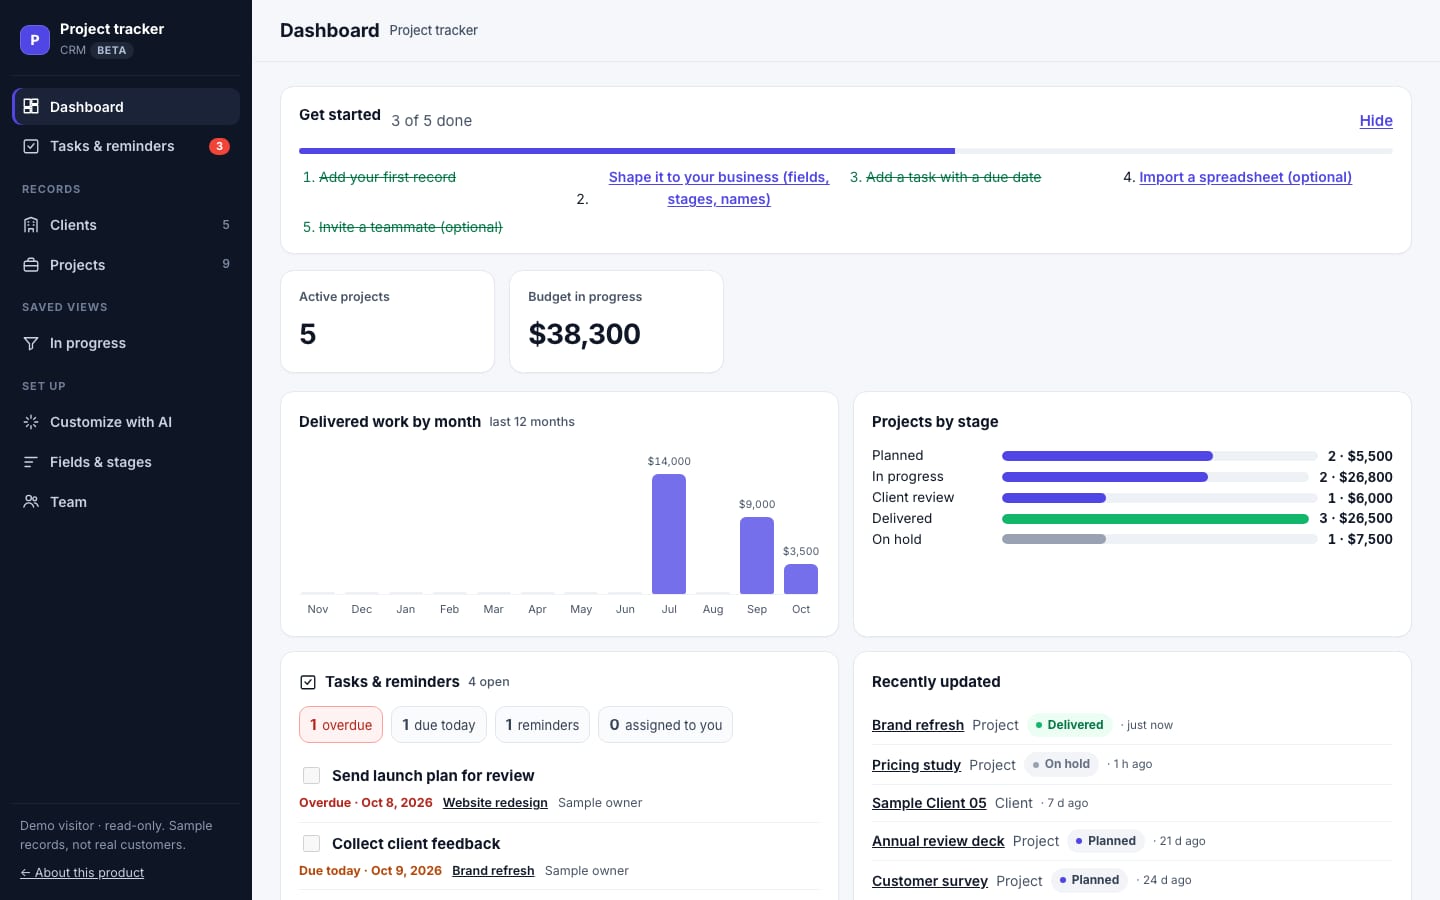Image resolution: width=1440 pixels, height=900 pixels.
Task: Click the Projects briefcase icon
Action: click(x=31, y=265)
